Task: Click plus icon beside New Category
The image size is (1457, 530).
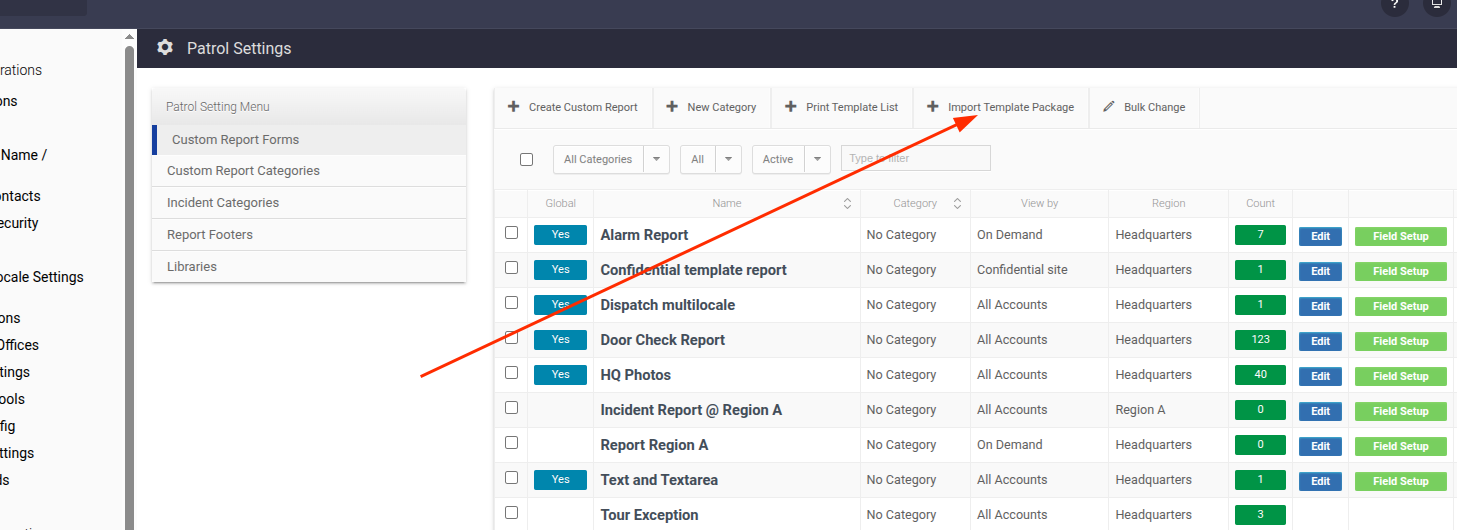Action: (672, 106)
